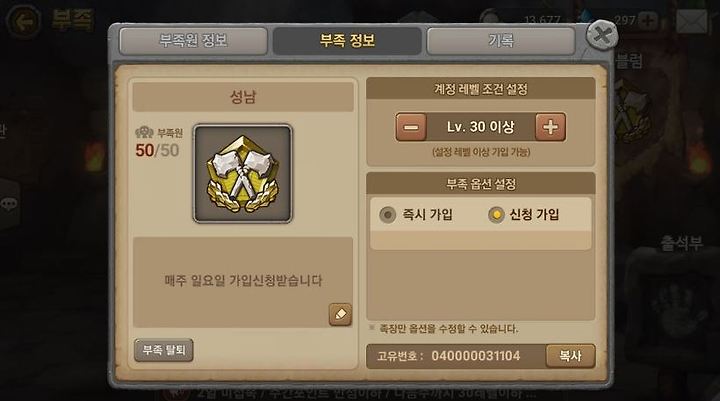The width and height of the screenshot is (720, 401).
Task: Click the pencil edit icon for tribe notice
Action: tap(340, 314)
